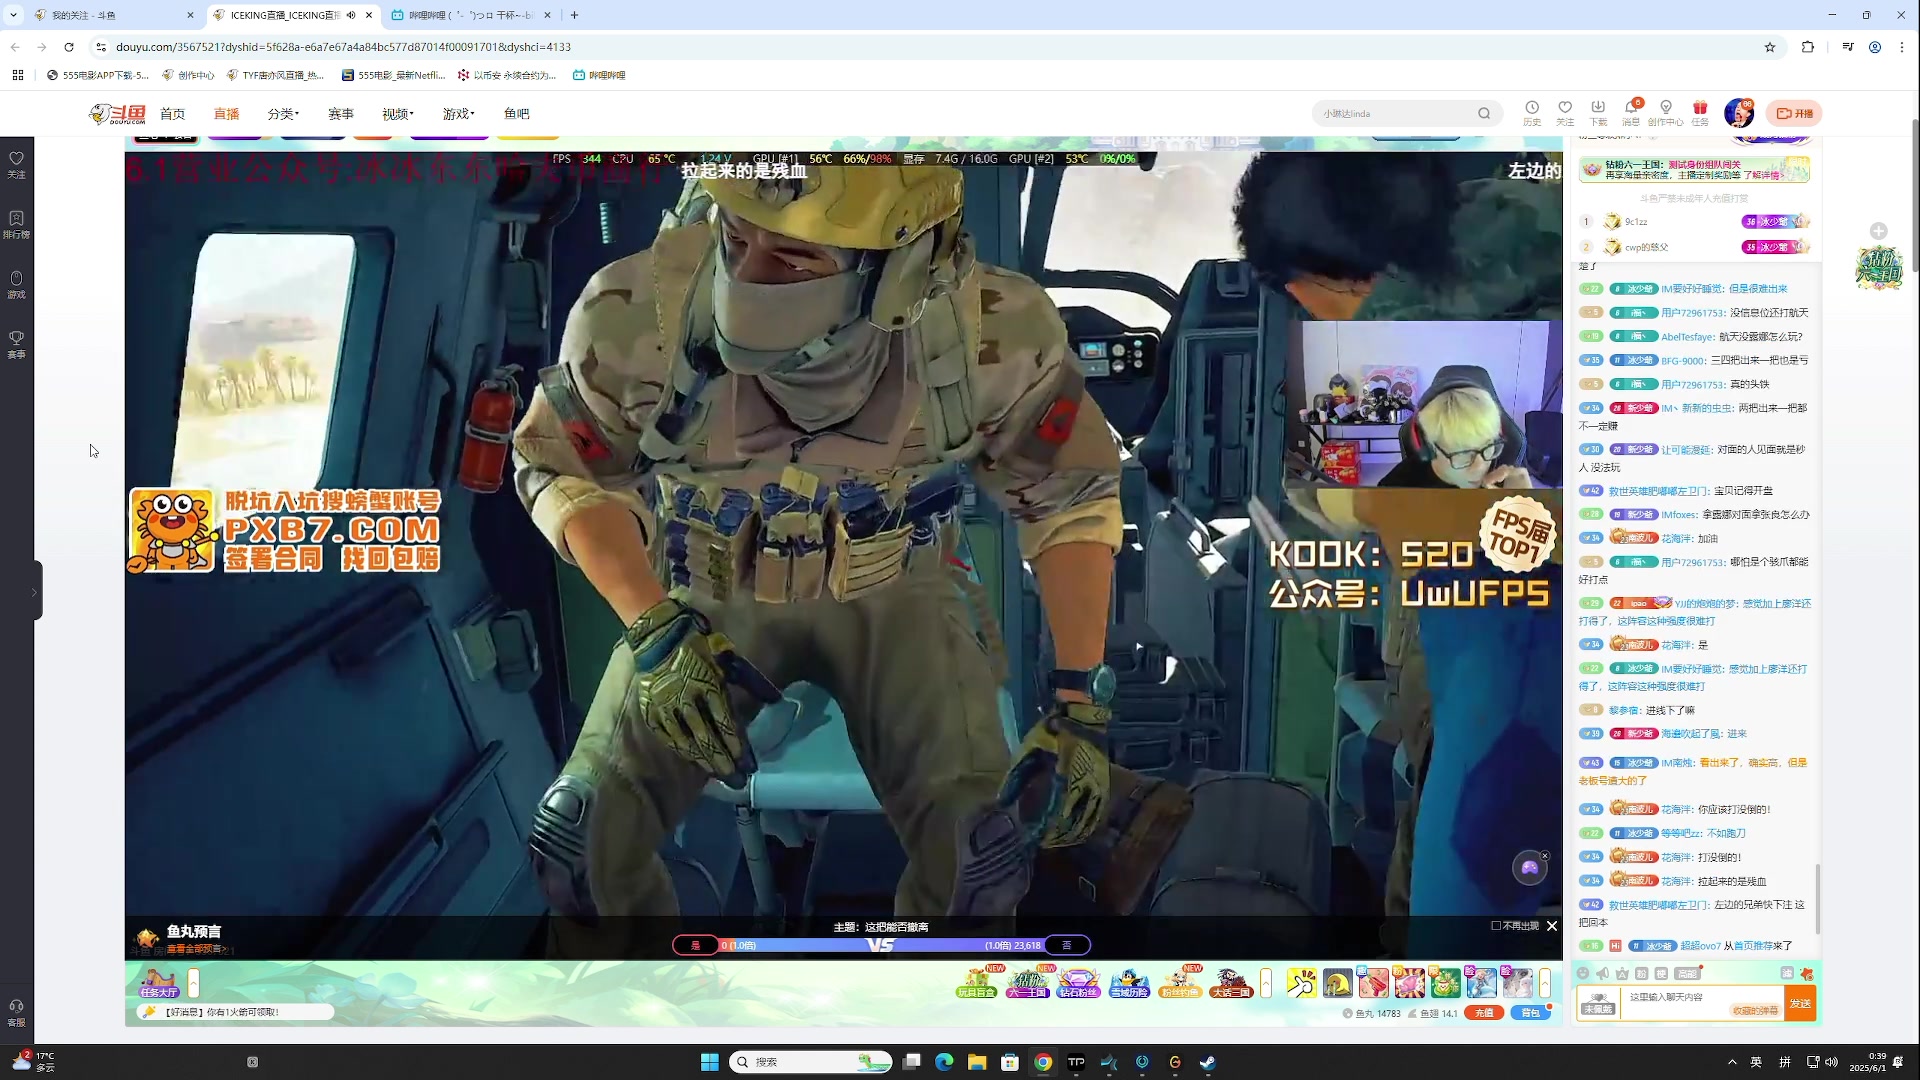Click the chat message input field
Screen dimensions: 1920x1080
click(1701, 1003)
